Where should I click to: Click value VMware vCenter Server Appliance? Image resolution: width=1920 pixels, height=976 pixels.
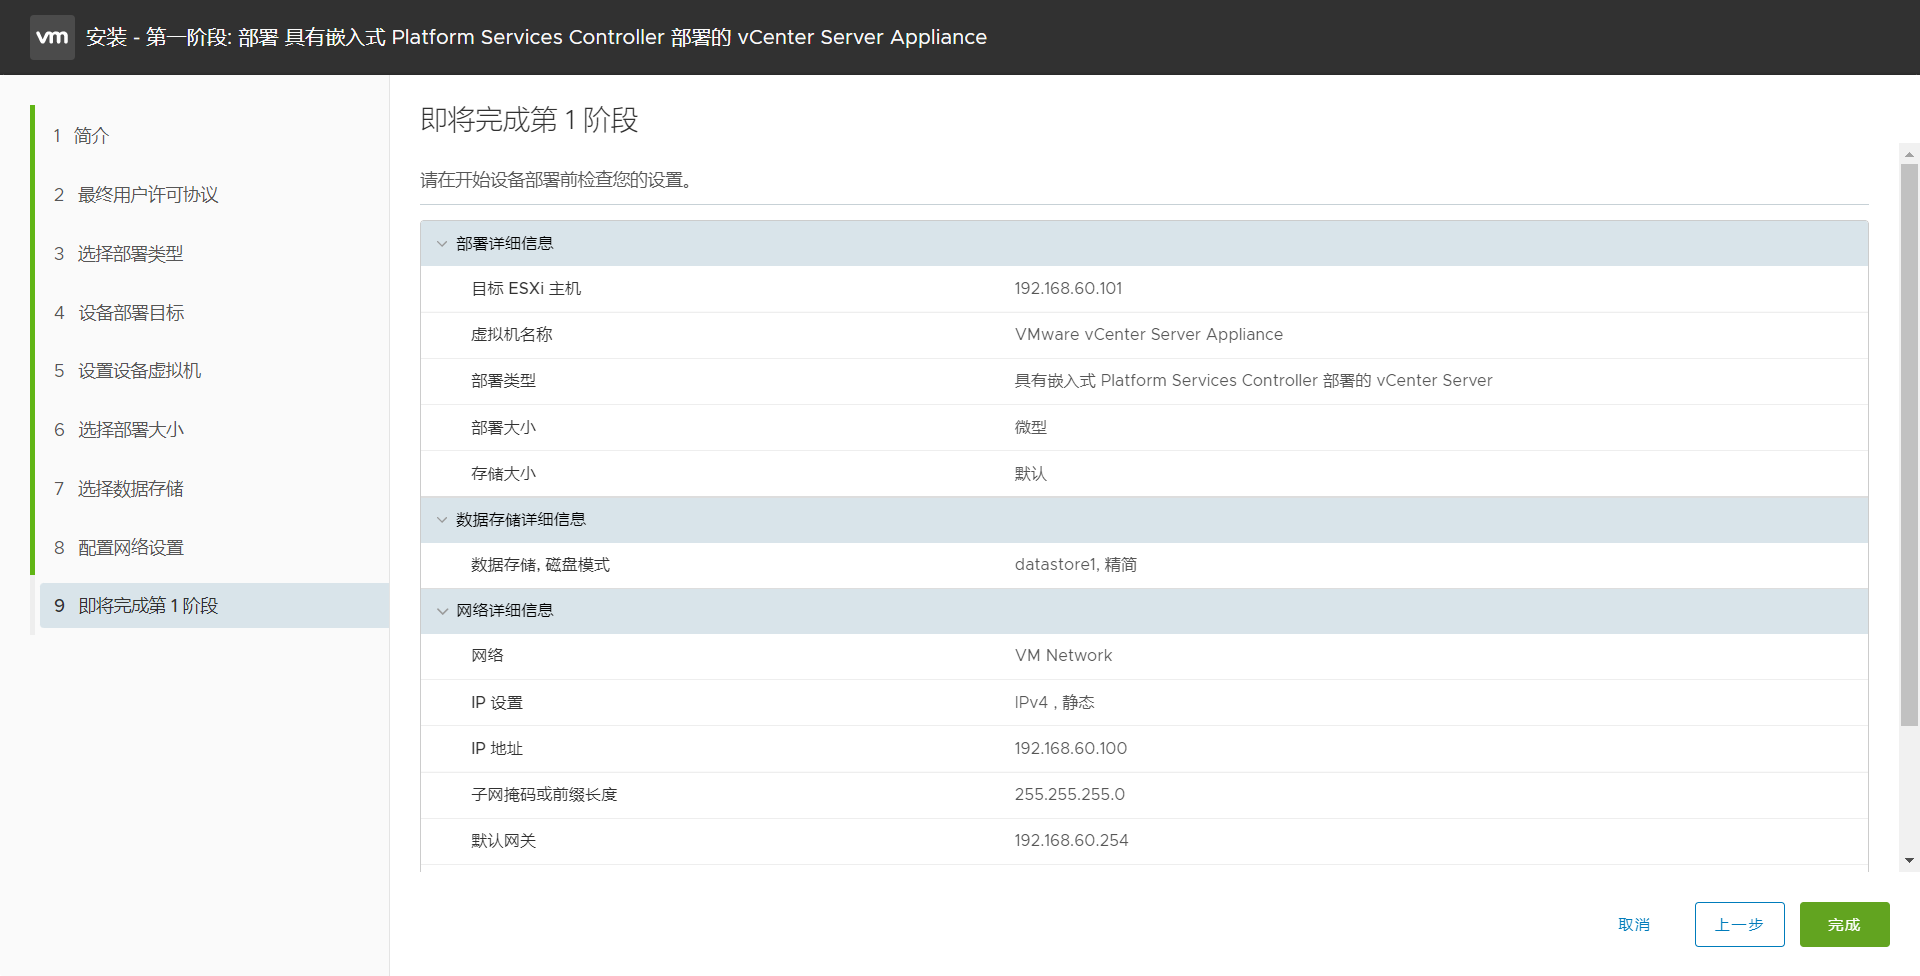coord(1148,334)
